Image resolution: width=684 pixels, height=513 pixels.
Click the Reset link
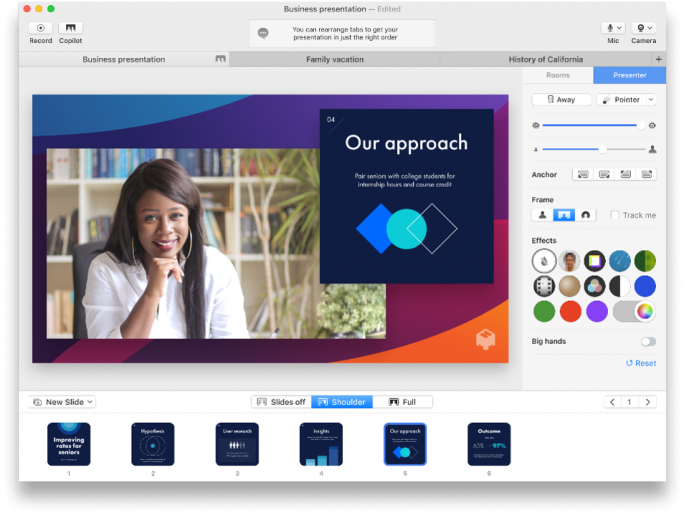[641, 363]
